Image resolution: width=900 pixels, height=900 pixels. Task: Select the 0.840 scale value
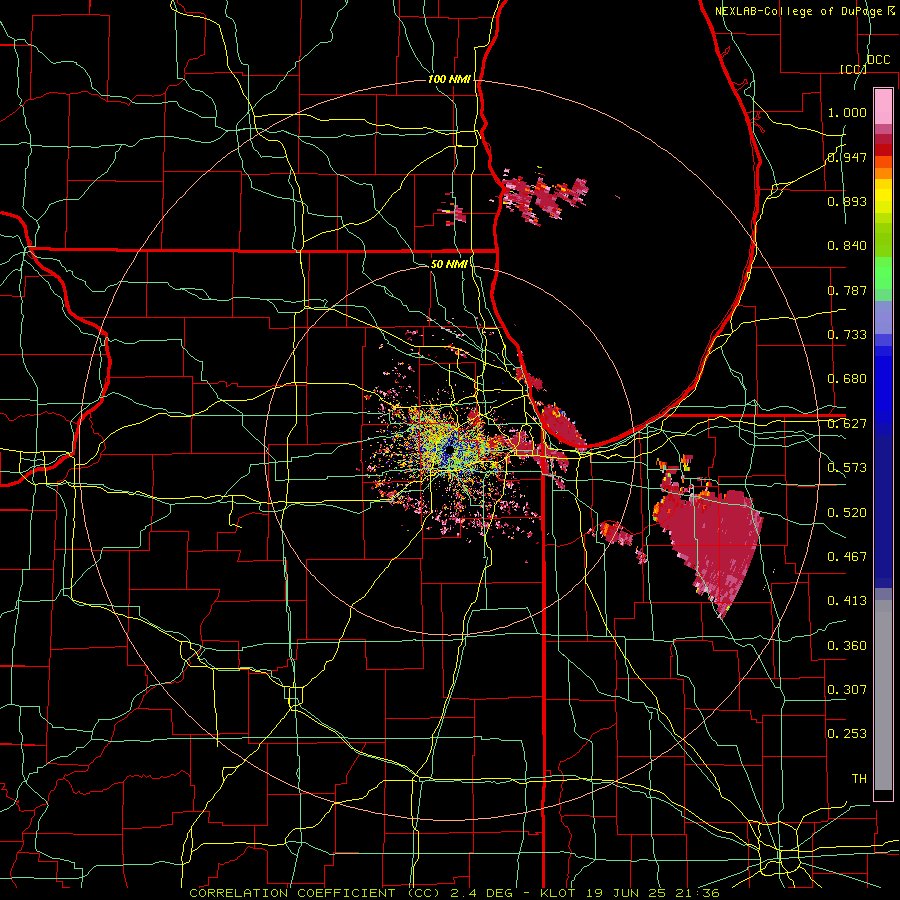[x=847, y=246]
